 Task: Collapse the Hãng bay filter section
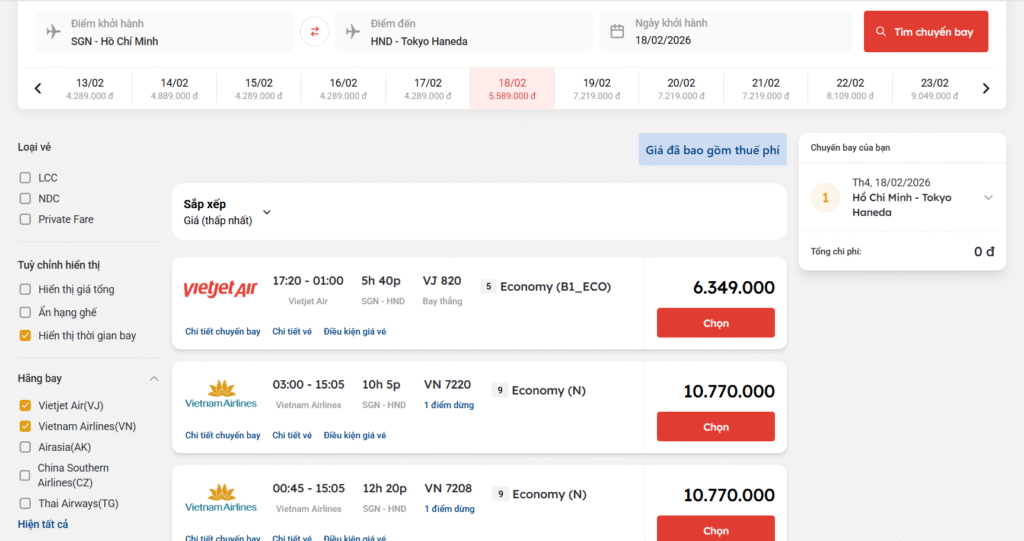pyautogui.click(x=154, y=379)
